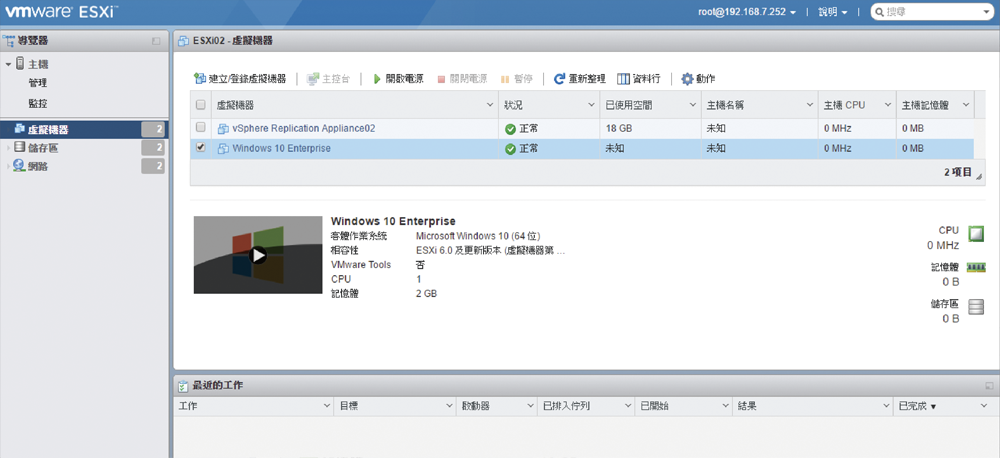Click the 重新整理 refresh button

580,79
